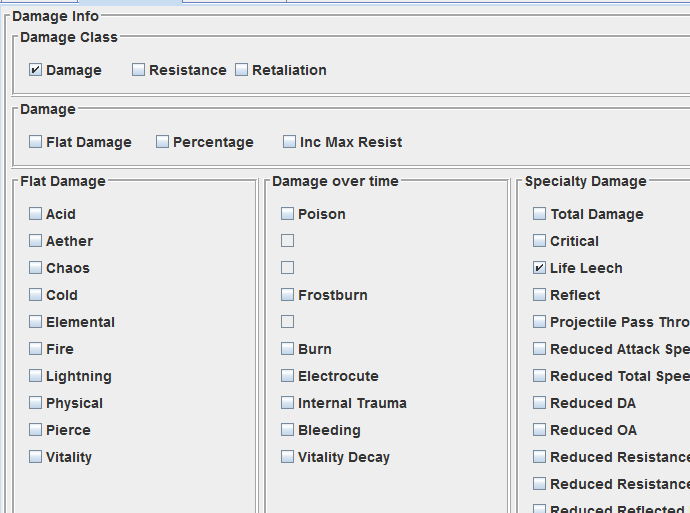Viewport: 690px width, 513px height.
Task: Enable the Flat Damage option
Action: [x=36, y=142]
